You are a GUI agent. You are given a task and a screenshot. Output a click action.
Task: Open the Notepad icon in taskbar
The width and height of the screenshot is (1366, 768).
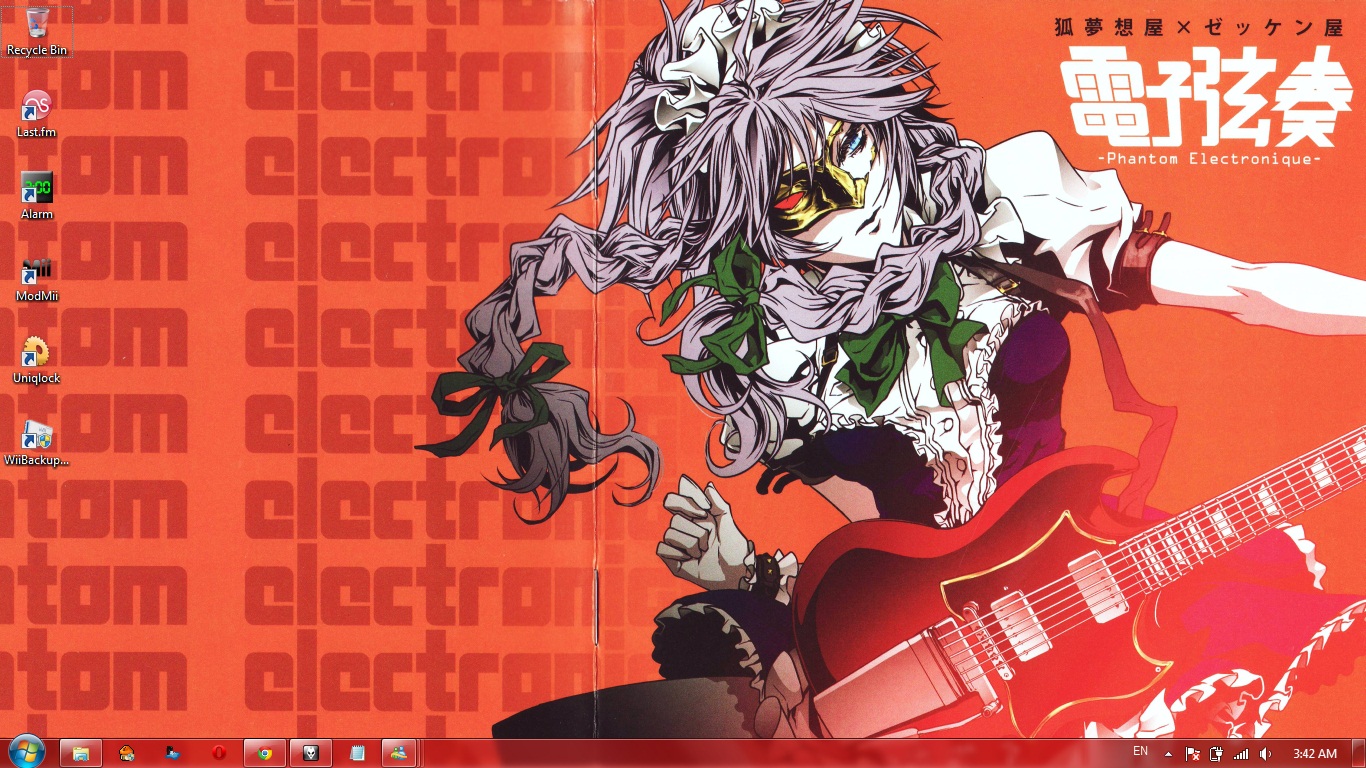click(x=357, y=753)
